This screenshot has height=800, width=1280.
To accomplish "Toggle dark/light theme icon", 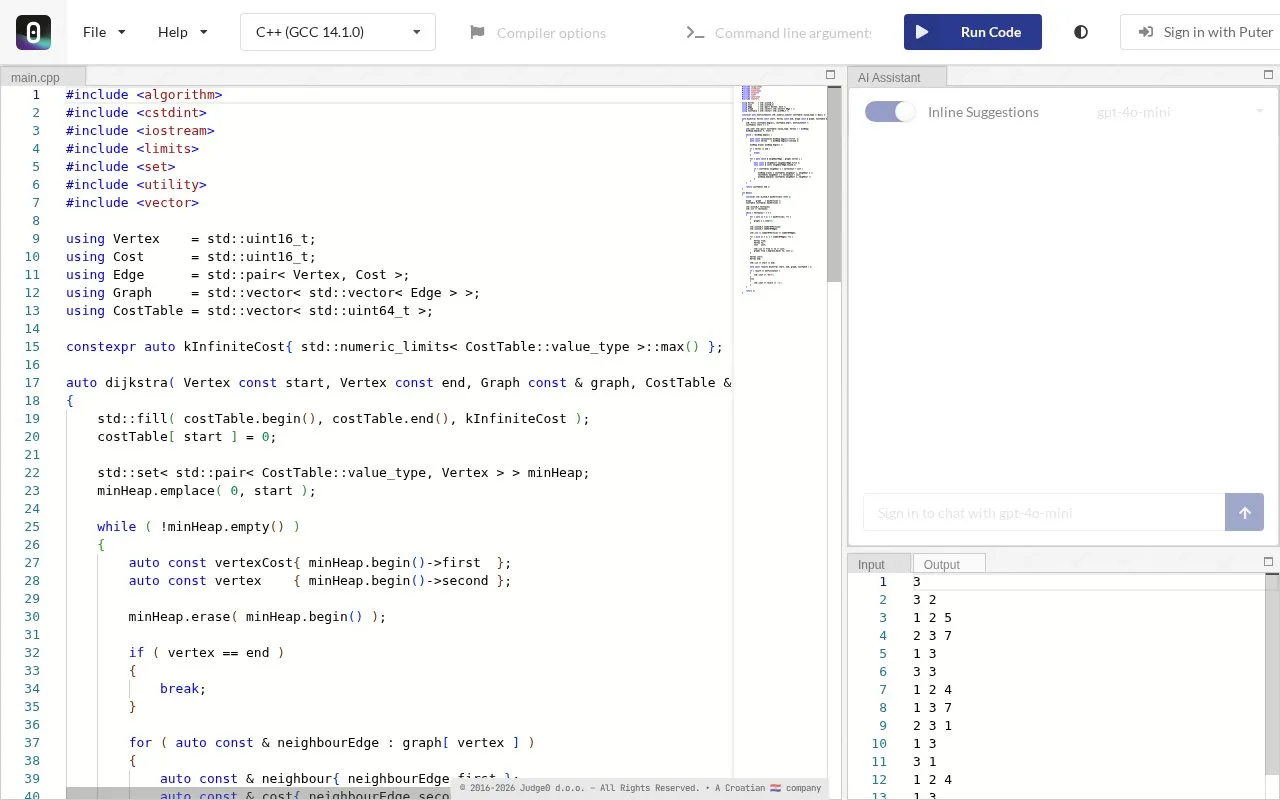I will 1081,32.
